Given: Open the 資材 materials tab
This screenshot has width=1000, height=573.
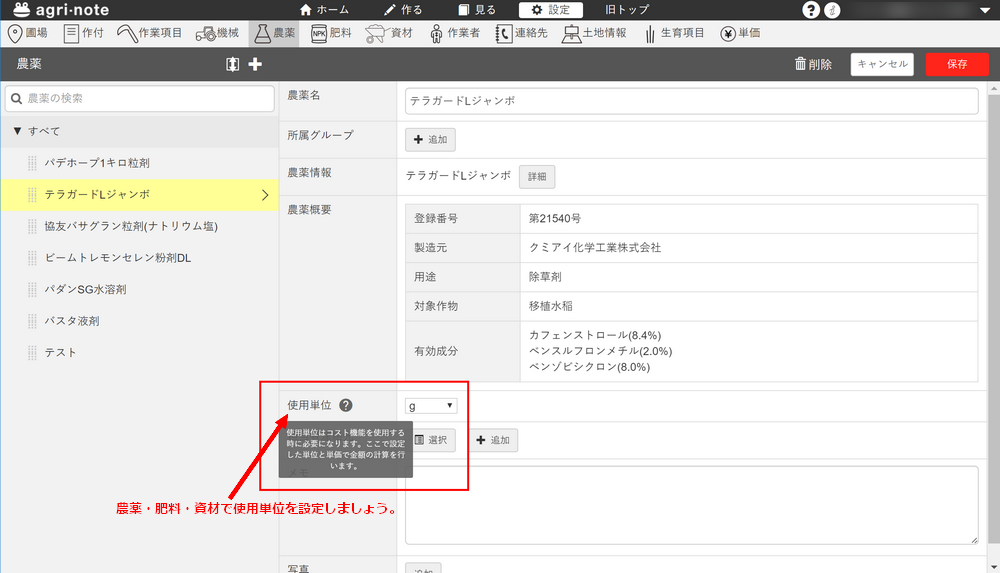Looking at the screenshot, I should pyautogui.click(x=389, y=33).
